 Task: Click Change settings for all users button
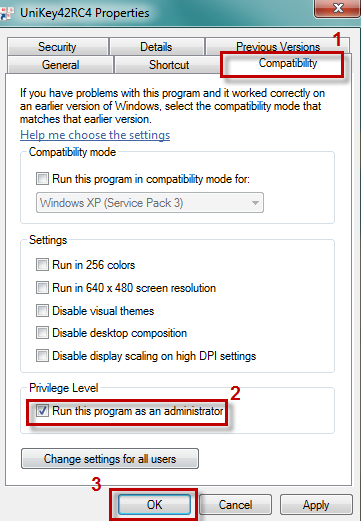110,459
